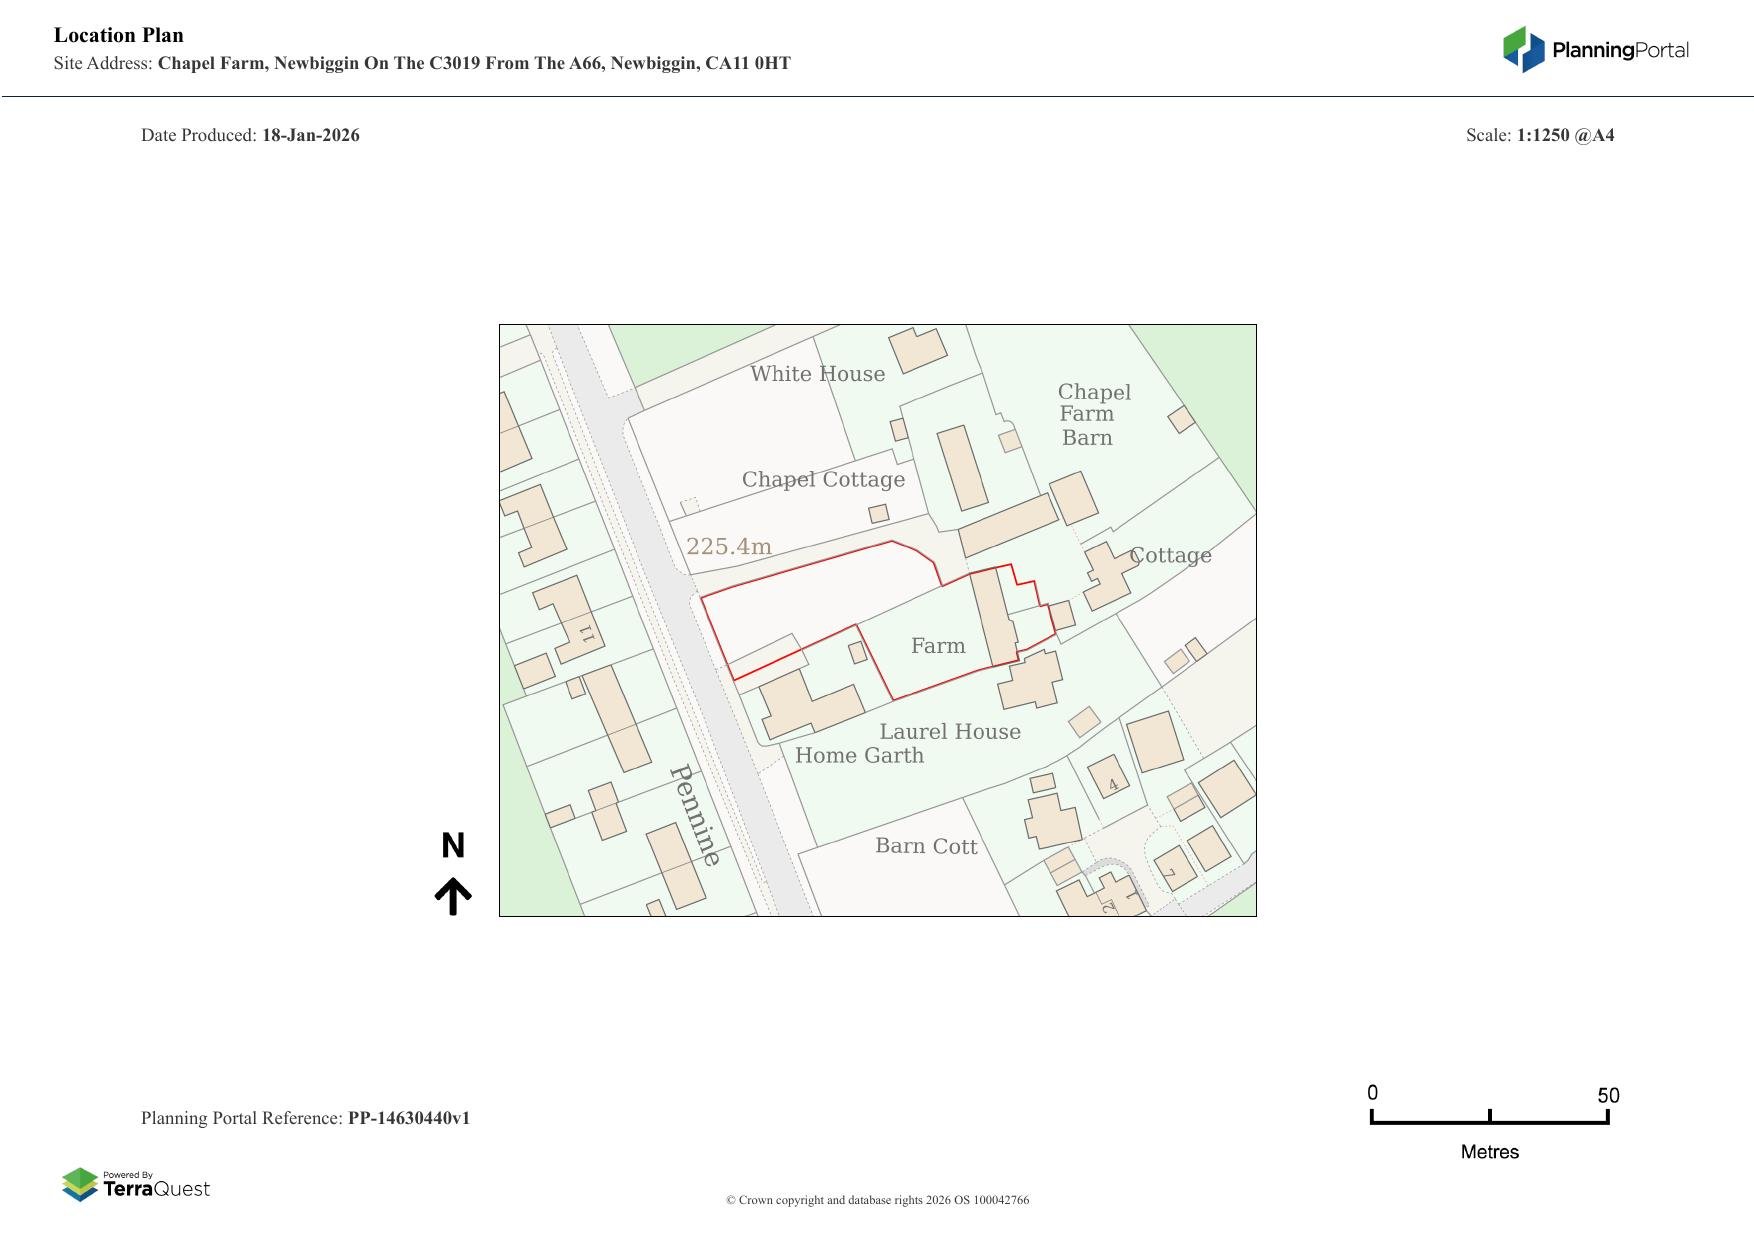Viewport: 1754px width, 1241px height.
Task: Click the 225.4m spot height text
Action: 728,547
